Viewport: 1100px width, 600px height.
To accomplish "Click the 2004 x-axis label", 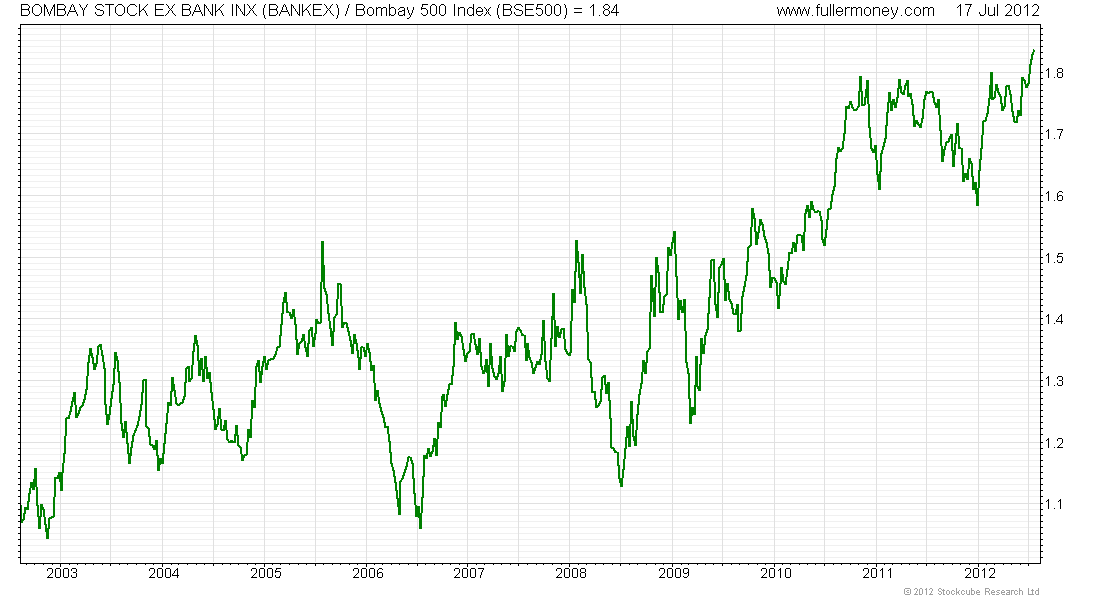I will pos(163,573).
